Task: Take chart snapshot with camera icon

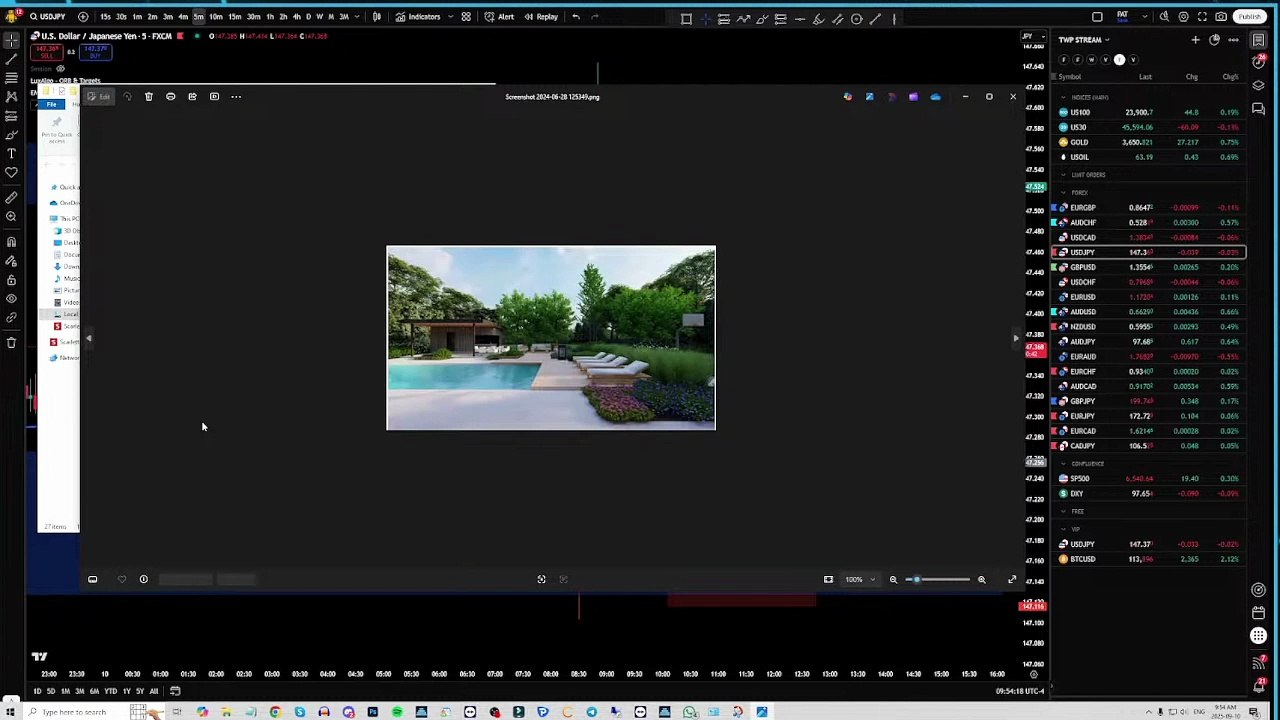Action: [1221, 17]
